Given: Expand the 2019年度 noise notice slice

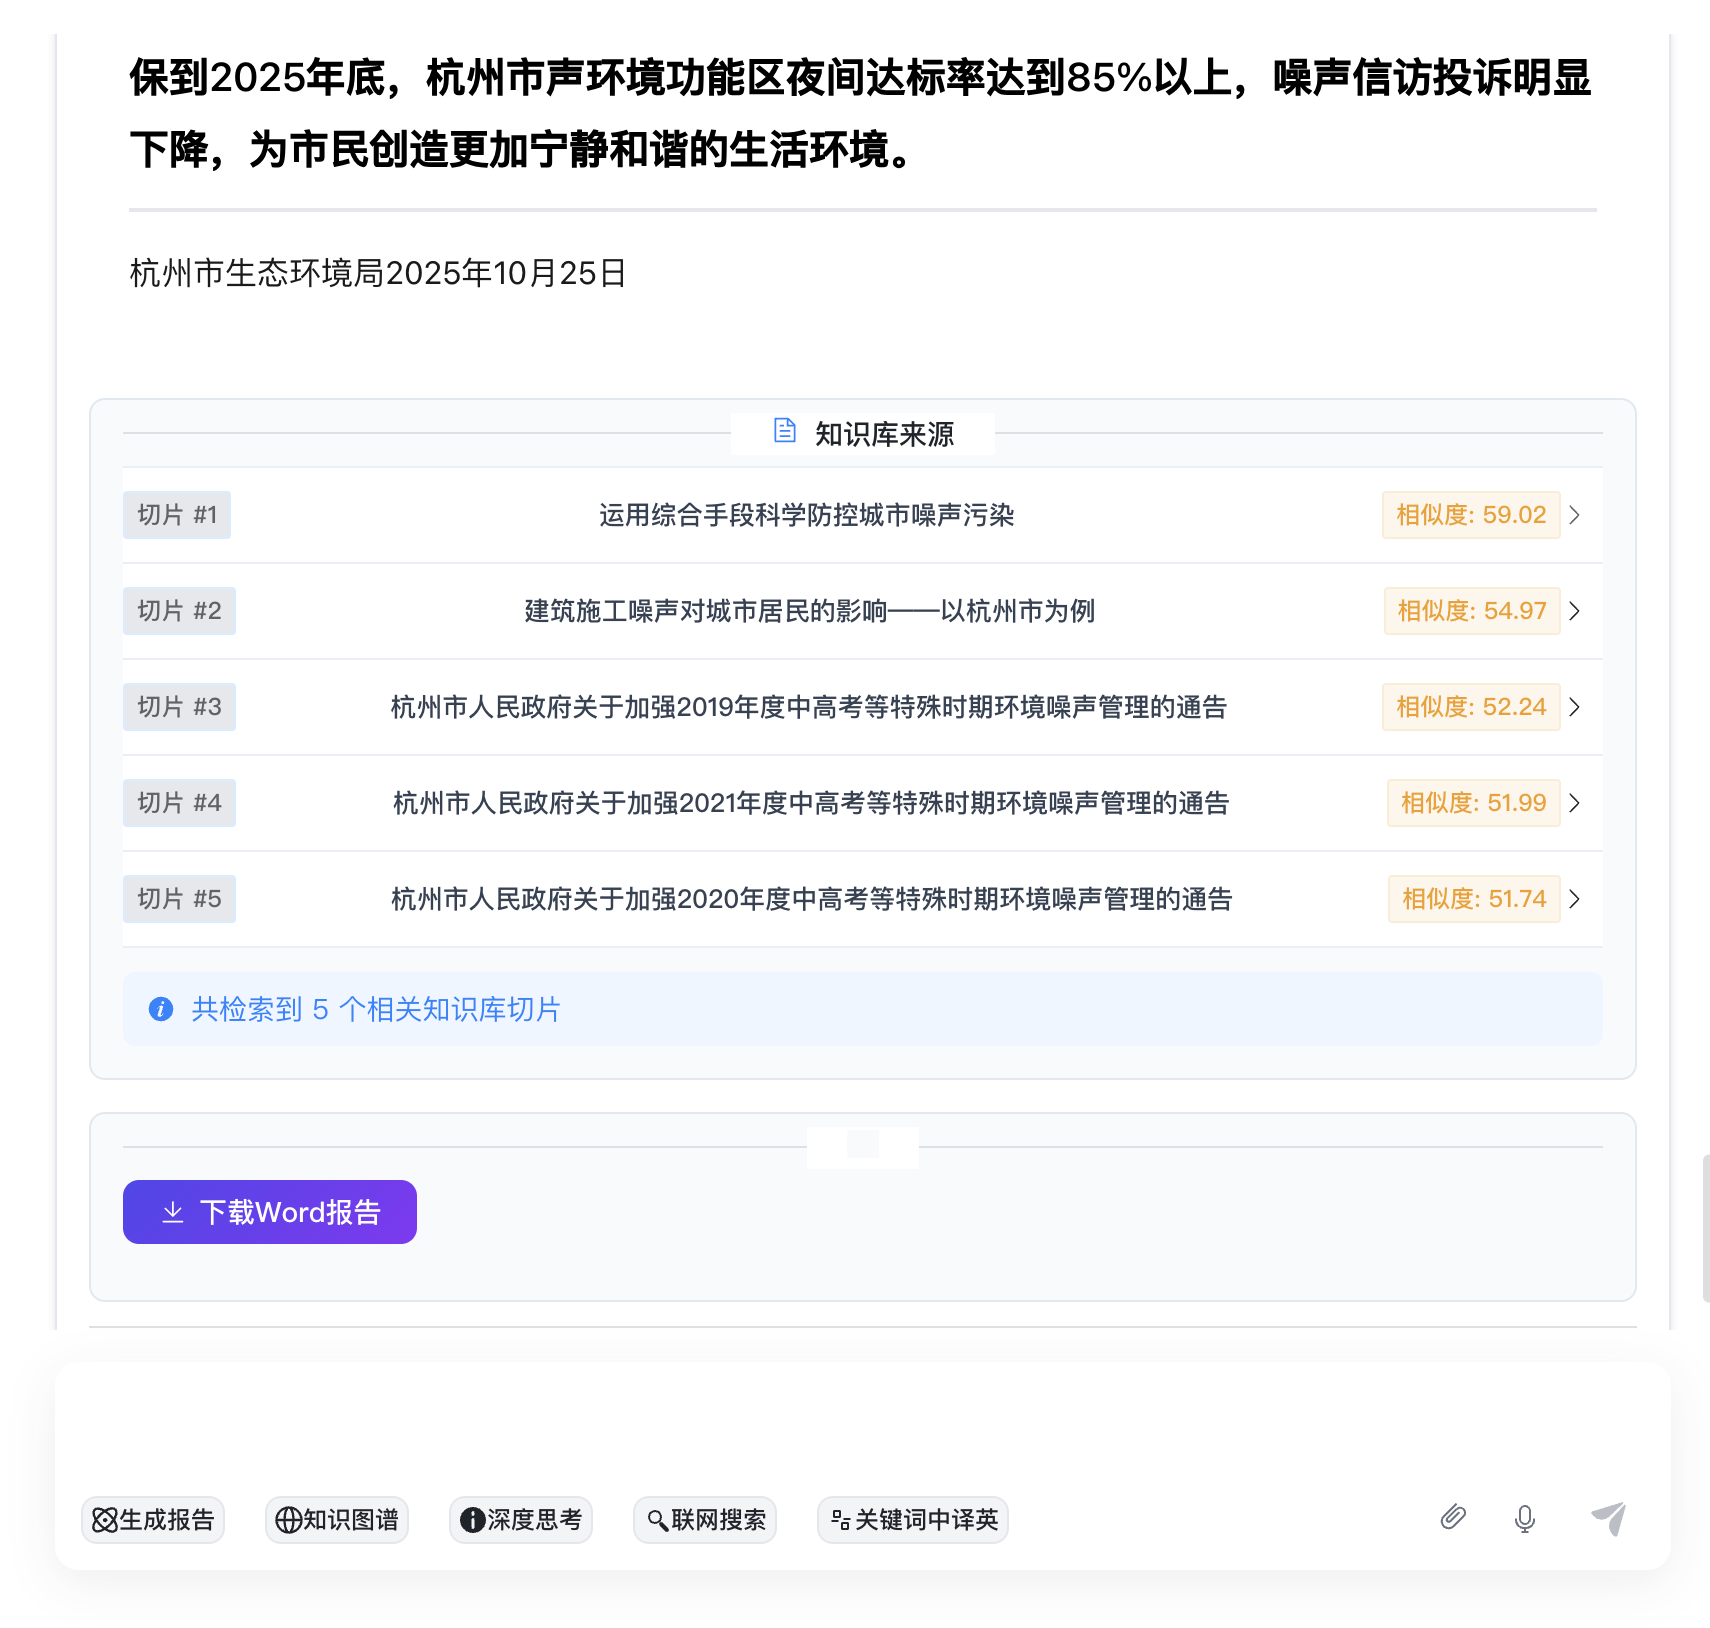Looking at the screenshot, I should (1575, 707).
